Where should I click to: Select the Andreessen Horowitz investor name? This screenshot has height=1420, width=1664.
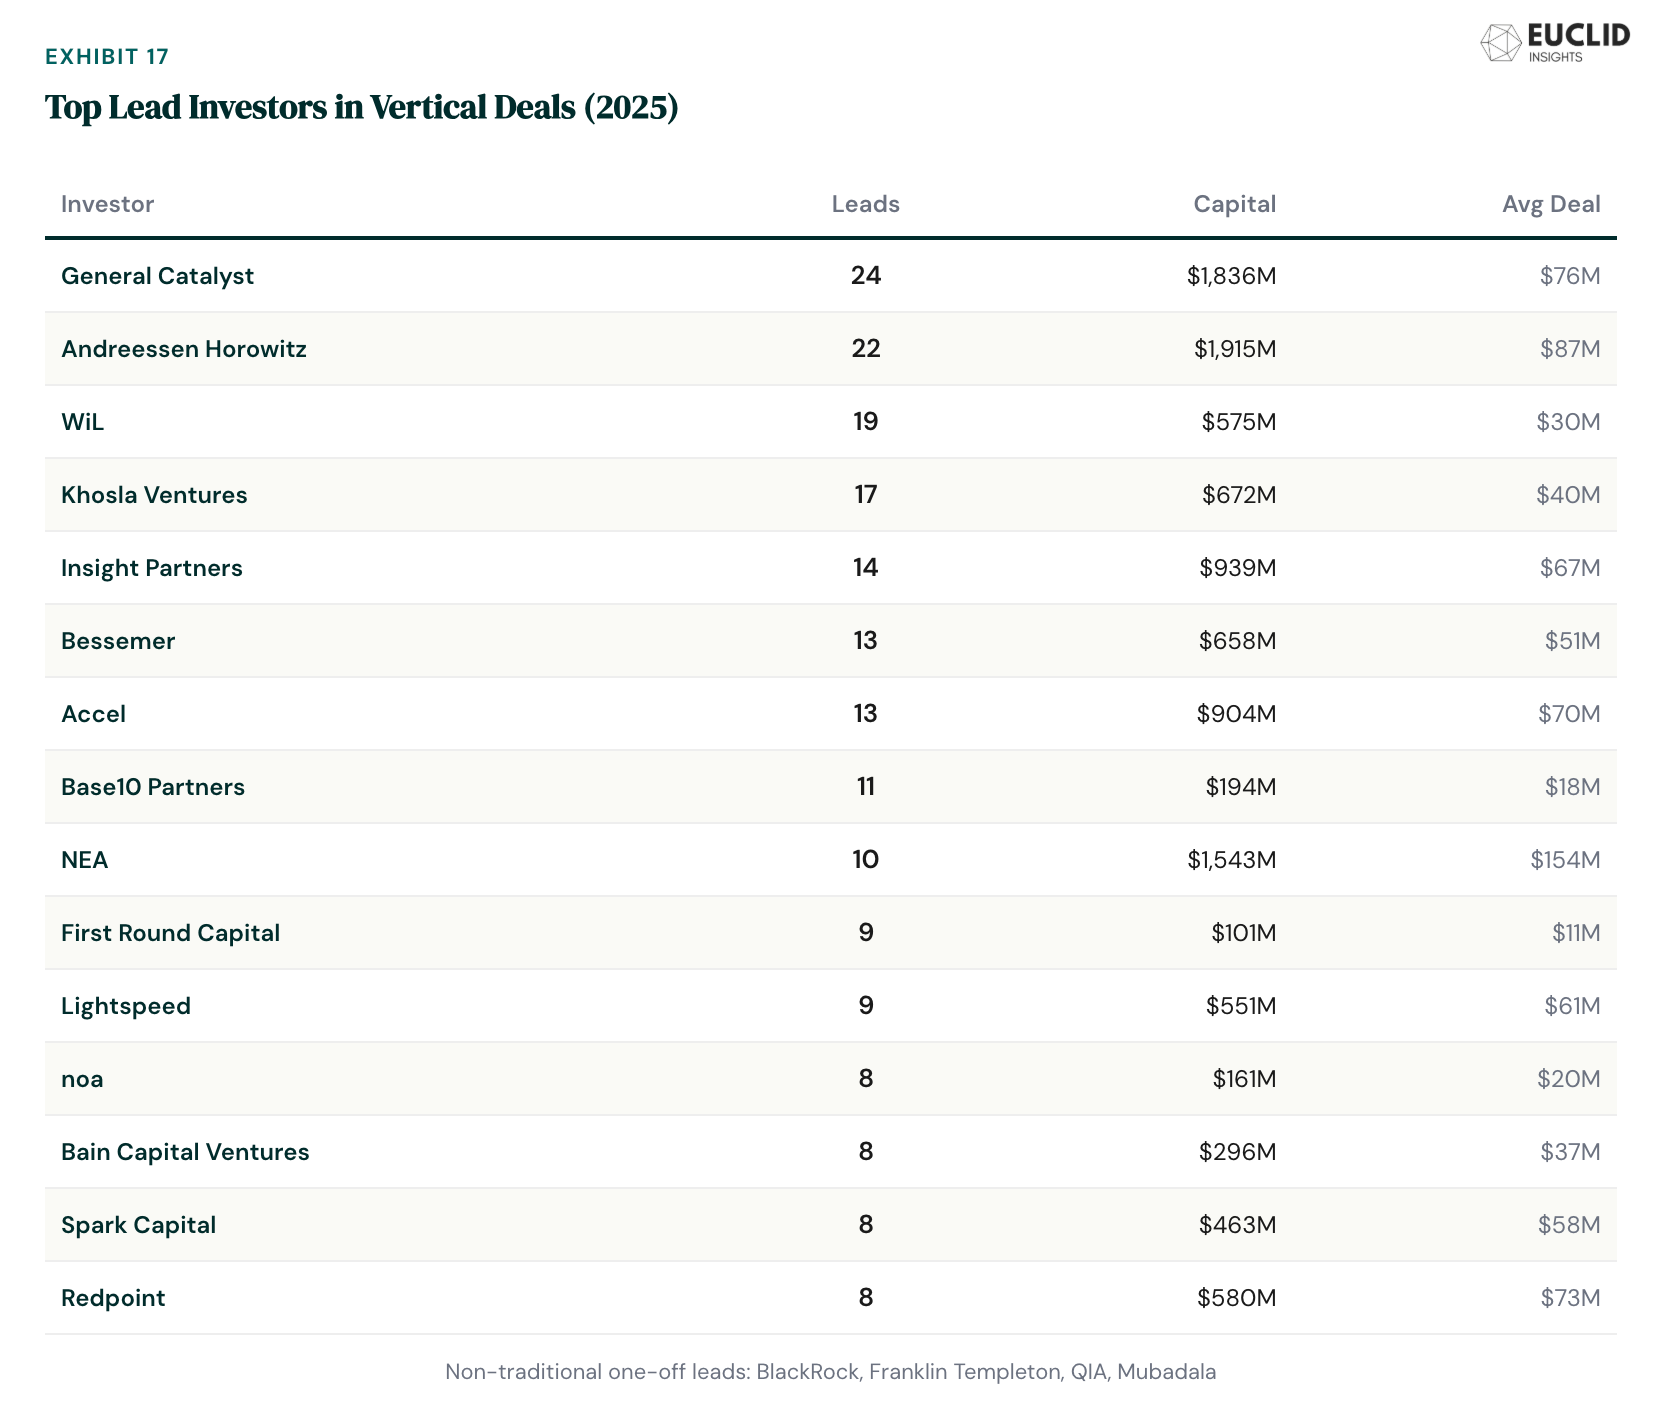[x=184, y=349]
